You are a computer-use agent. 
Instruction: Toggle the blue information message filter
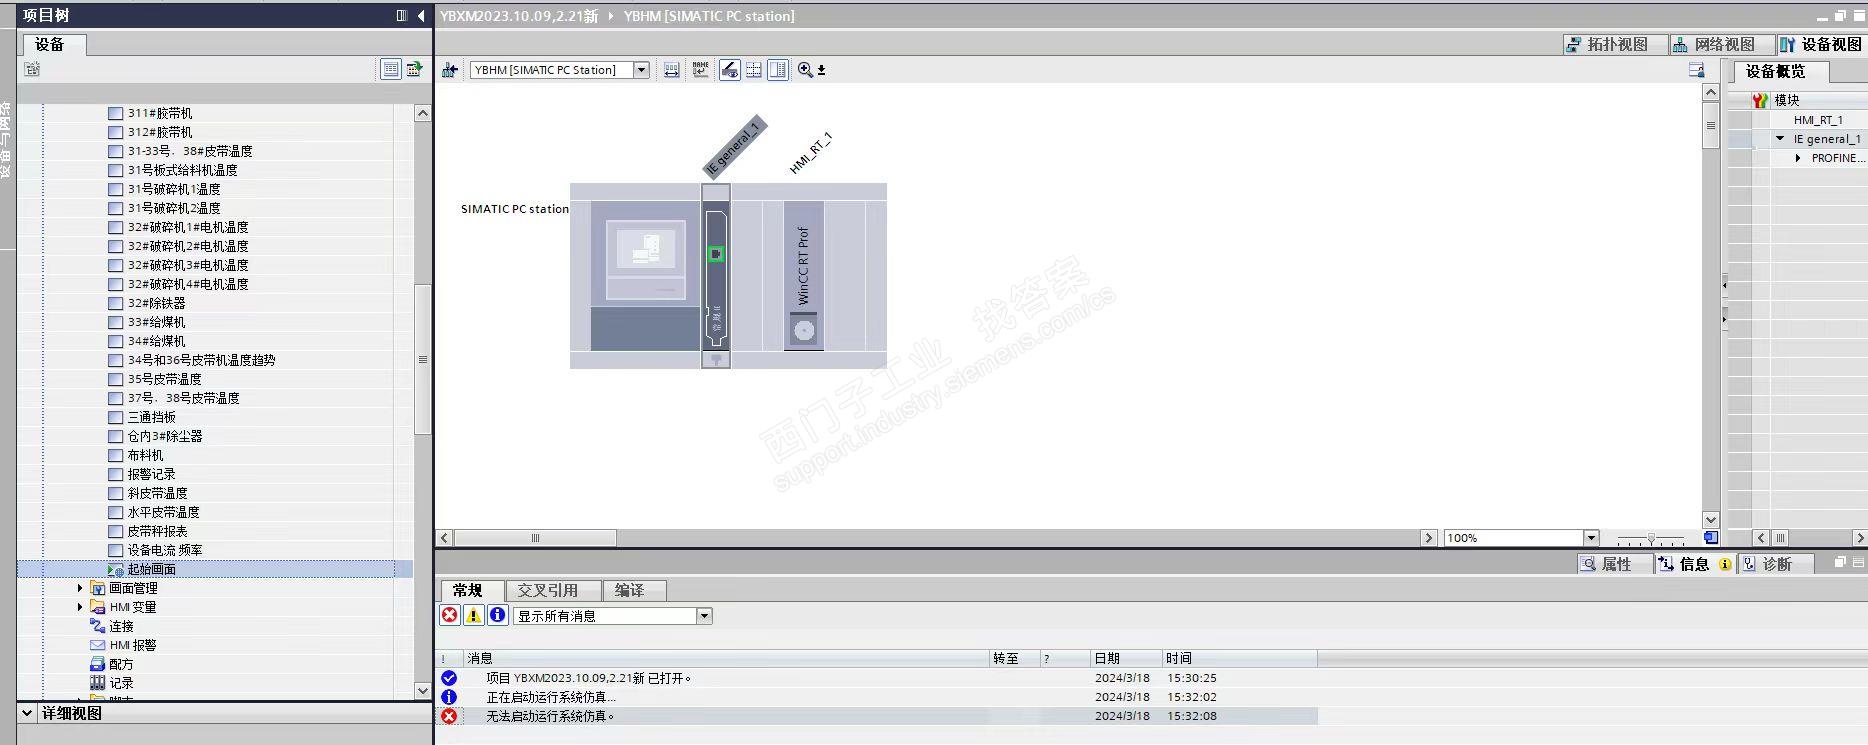coord(498,615)
